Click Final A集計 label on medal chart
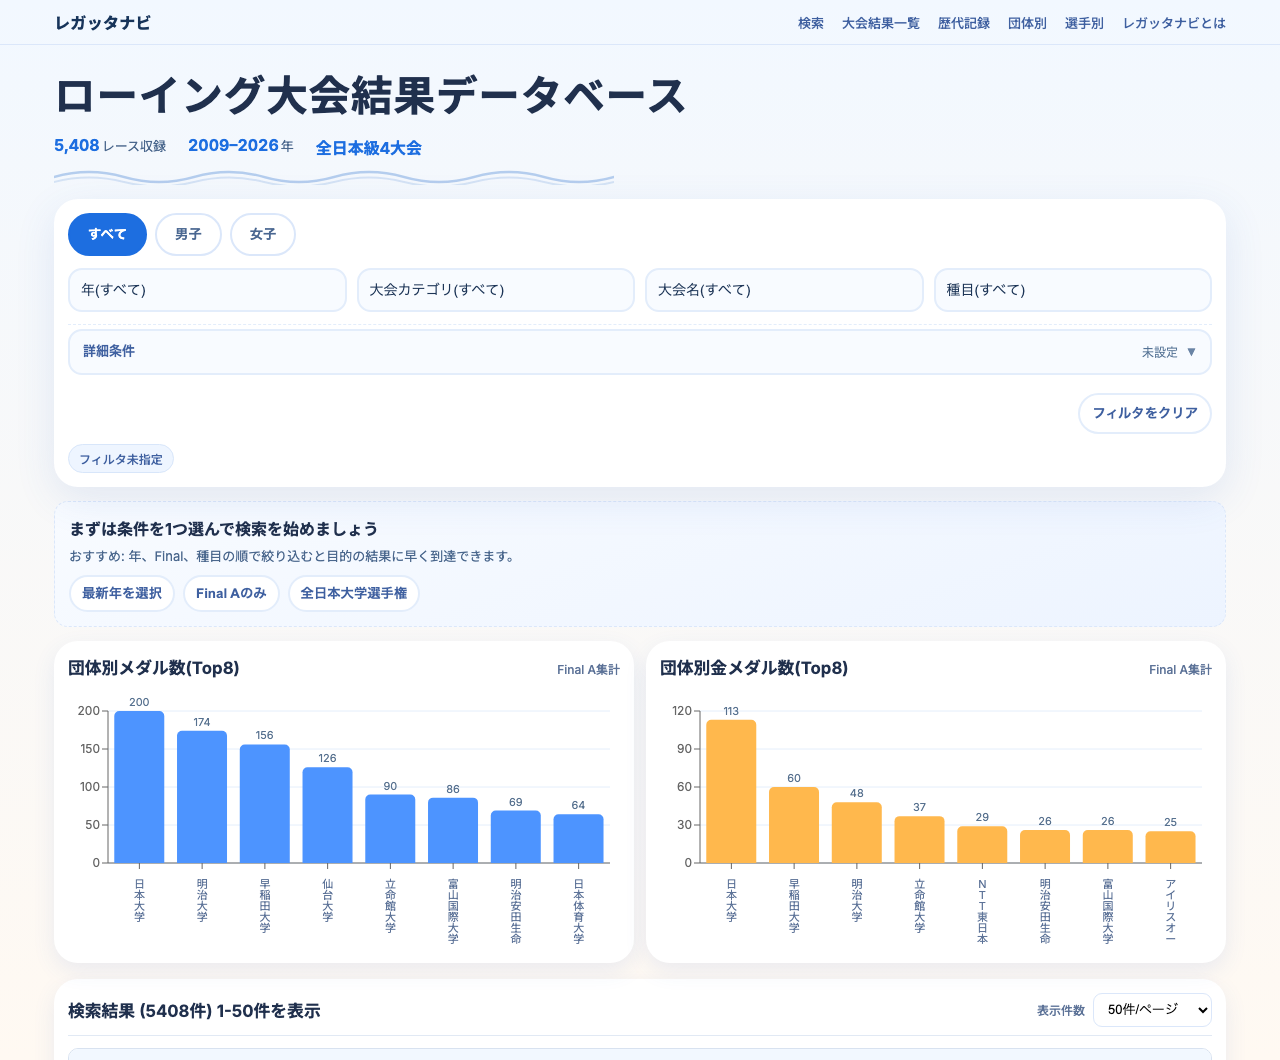Viewport: 1280px width, 1060px height. [x=588, y=670]
